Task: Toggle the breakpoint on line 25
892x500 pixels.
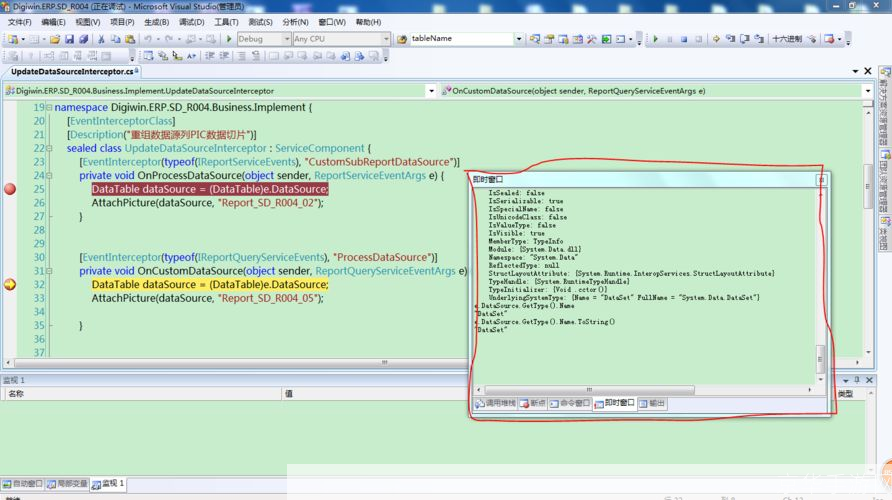Action: click(10, 189)
